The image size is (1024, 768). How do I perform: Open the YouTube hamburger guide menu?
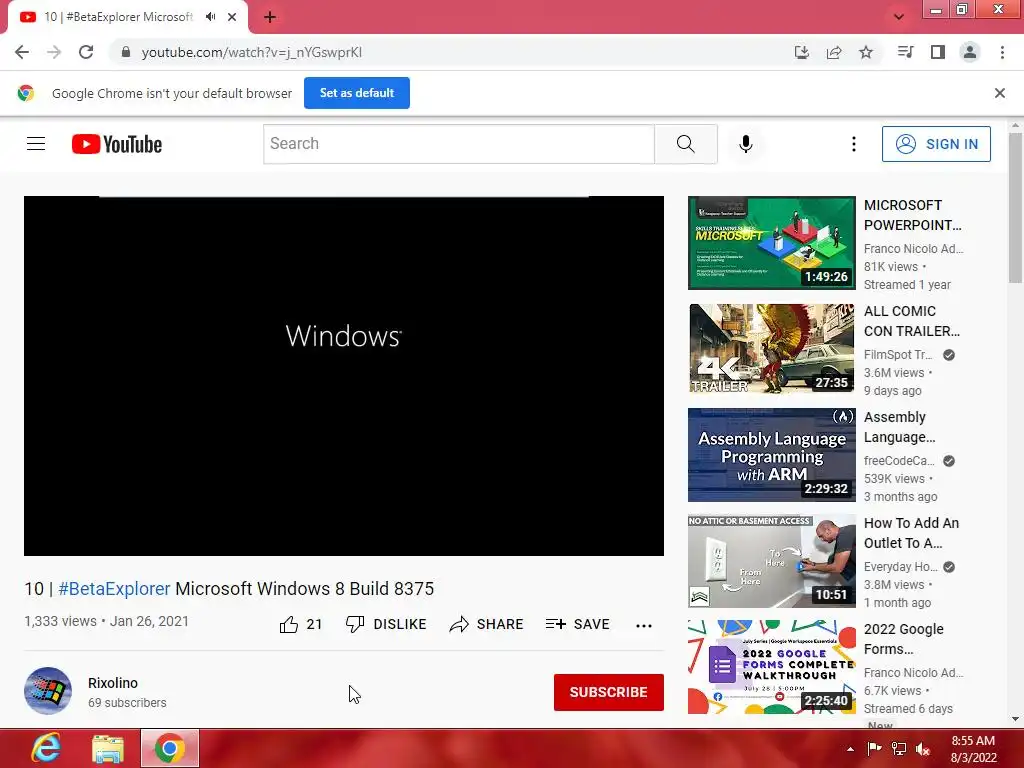click(x=36, y=144)
